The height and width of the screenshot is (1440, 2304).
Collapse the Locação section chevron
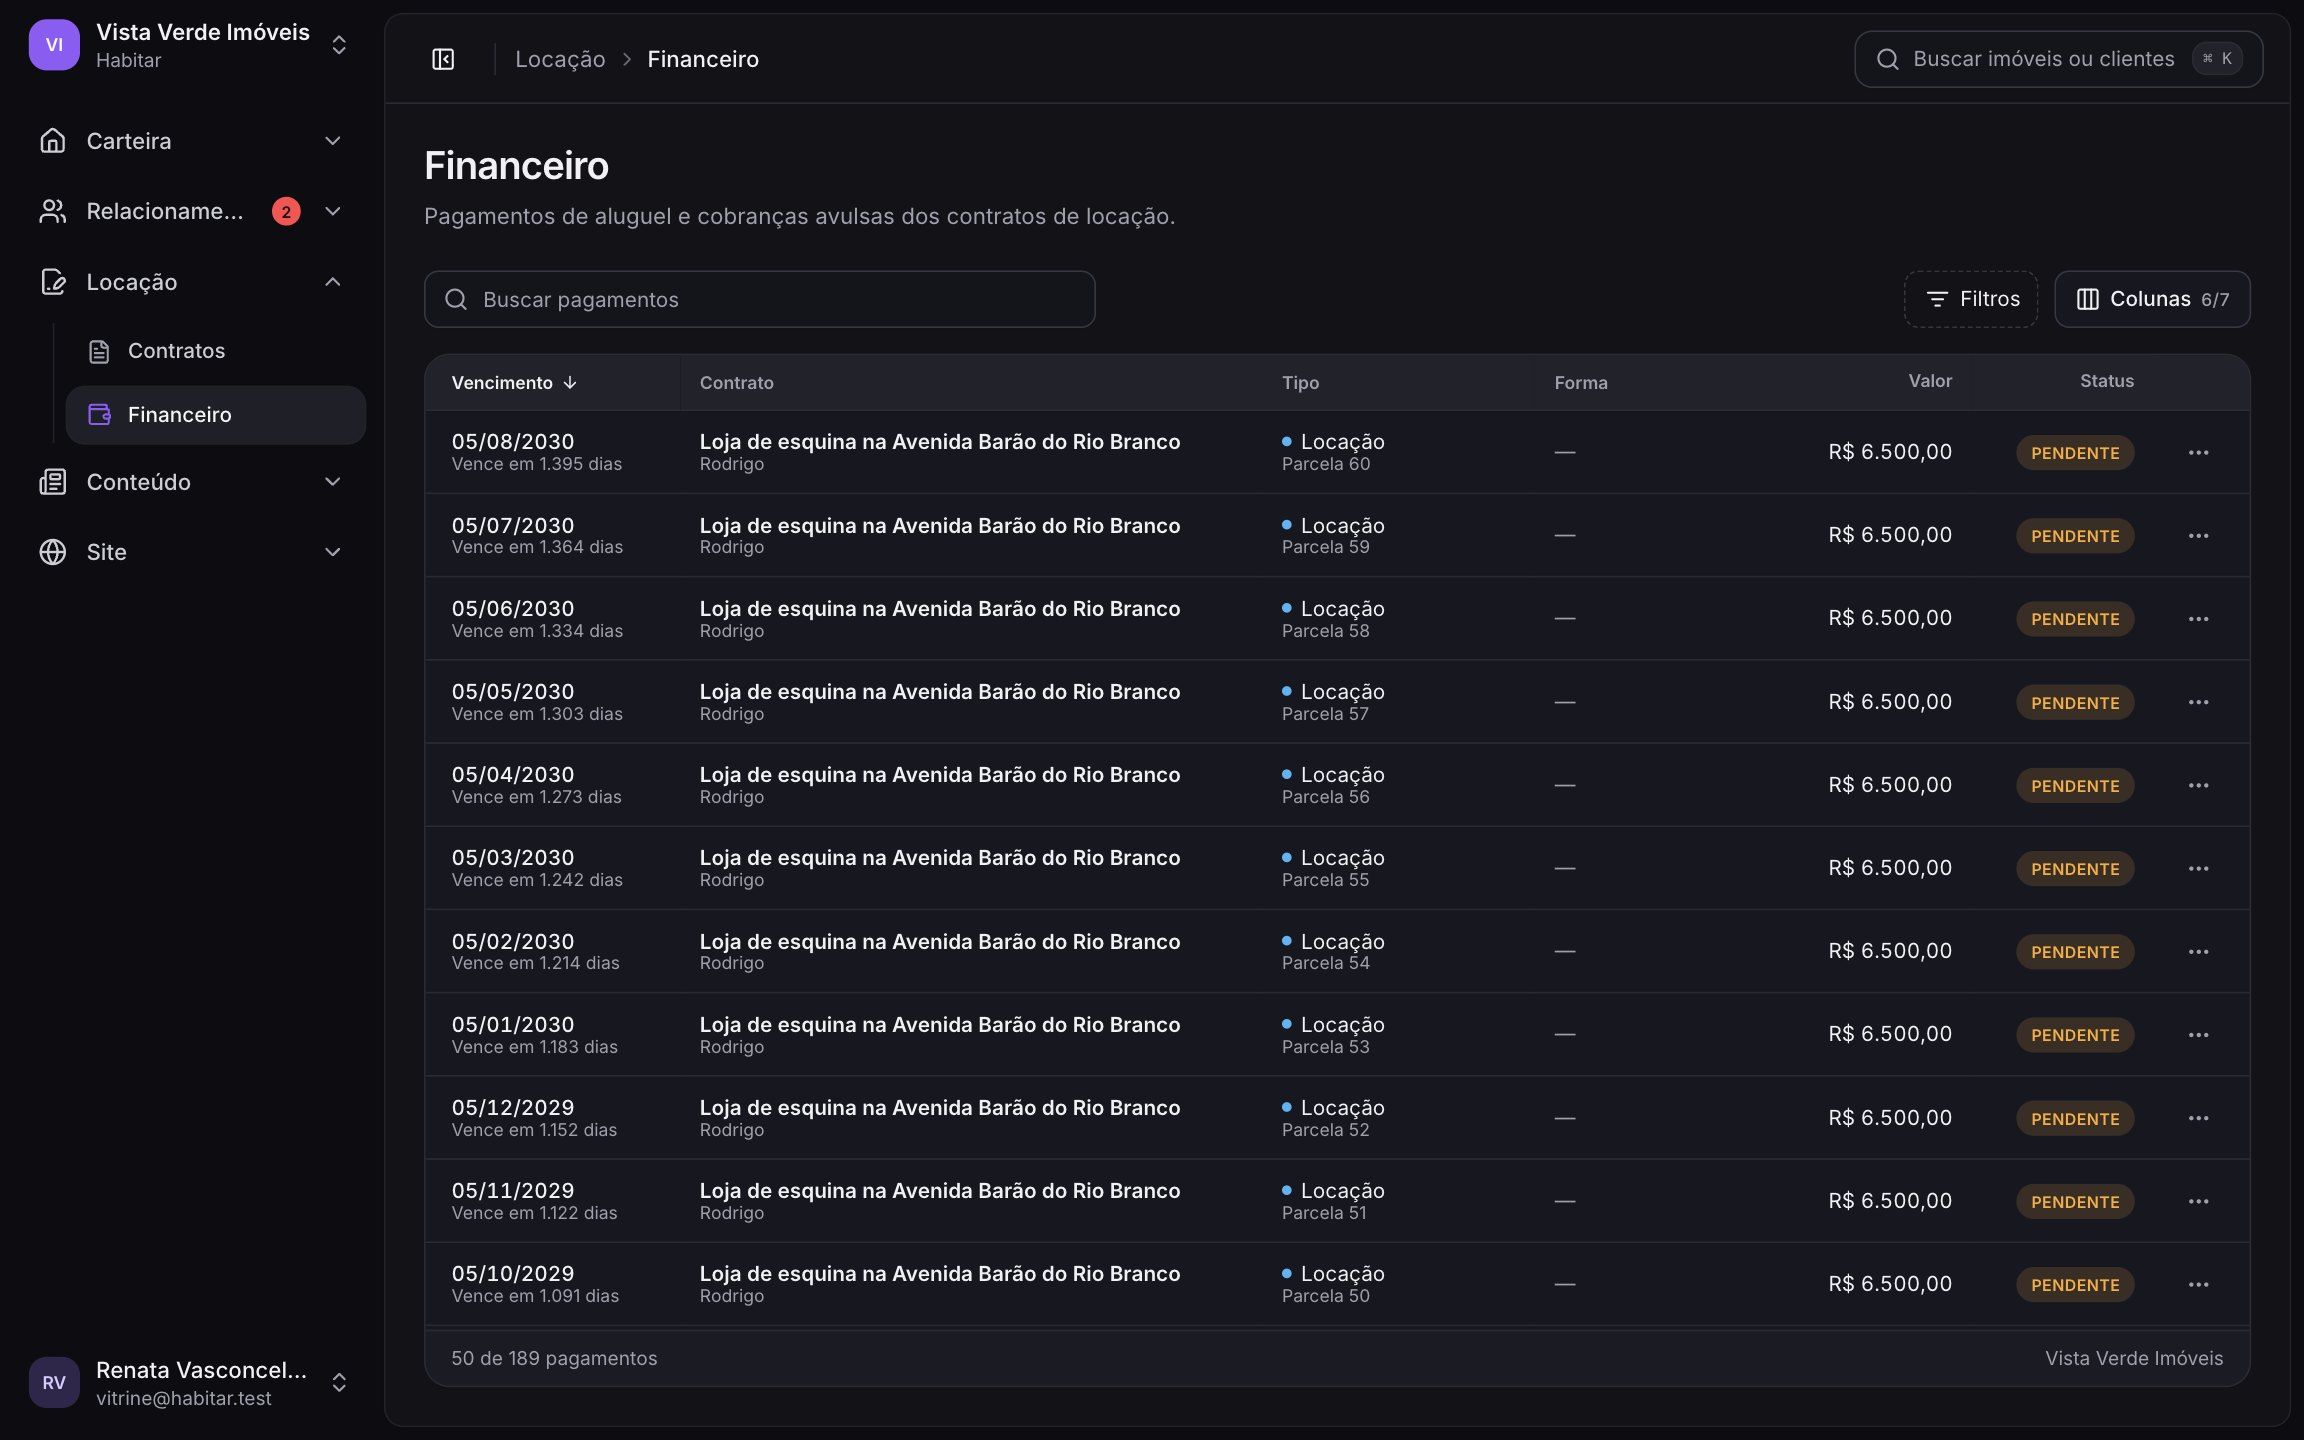tap(333, 282)
